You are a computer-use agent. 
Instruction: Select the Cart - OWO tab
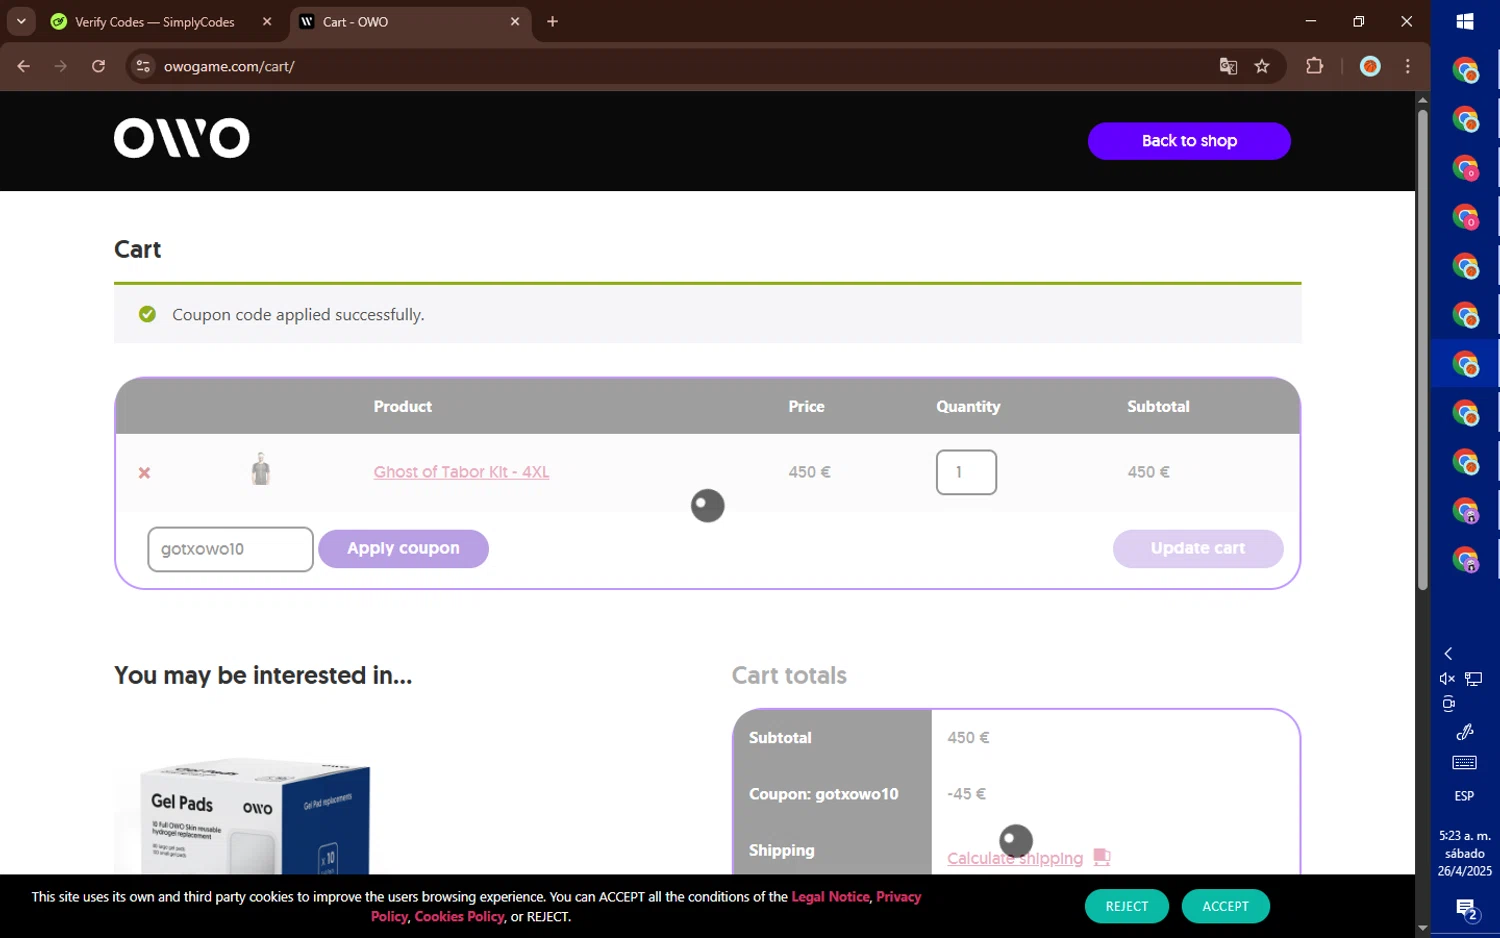tap(410, 22)
